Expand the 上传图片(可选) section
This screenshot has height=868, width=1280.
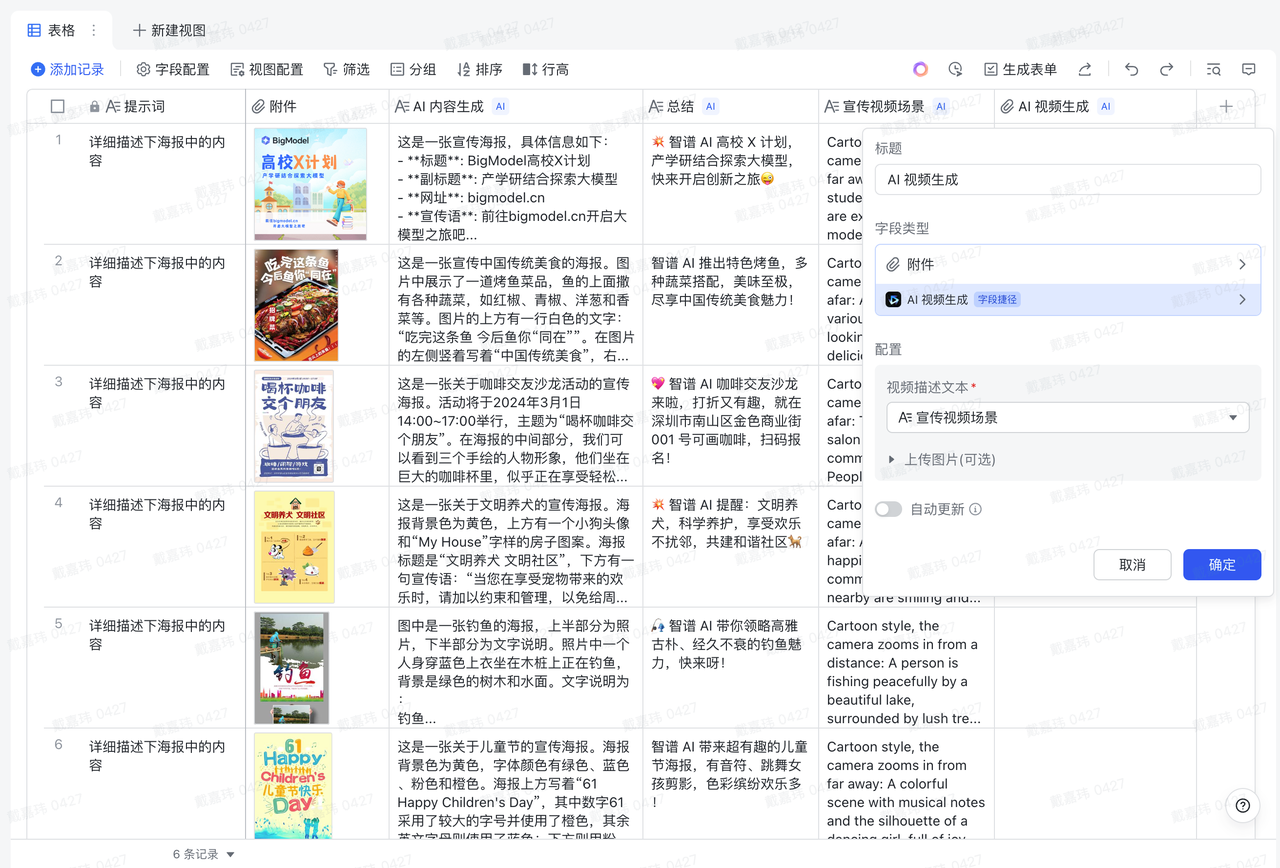(x=941, y=459)
